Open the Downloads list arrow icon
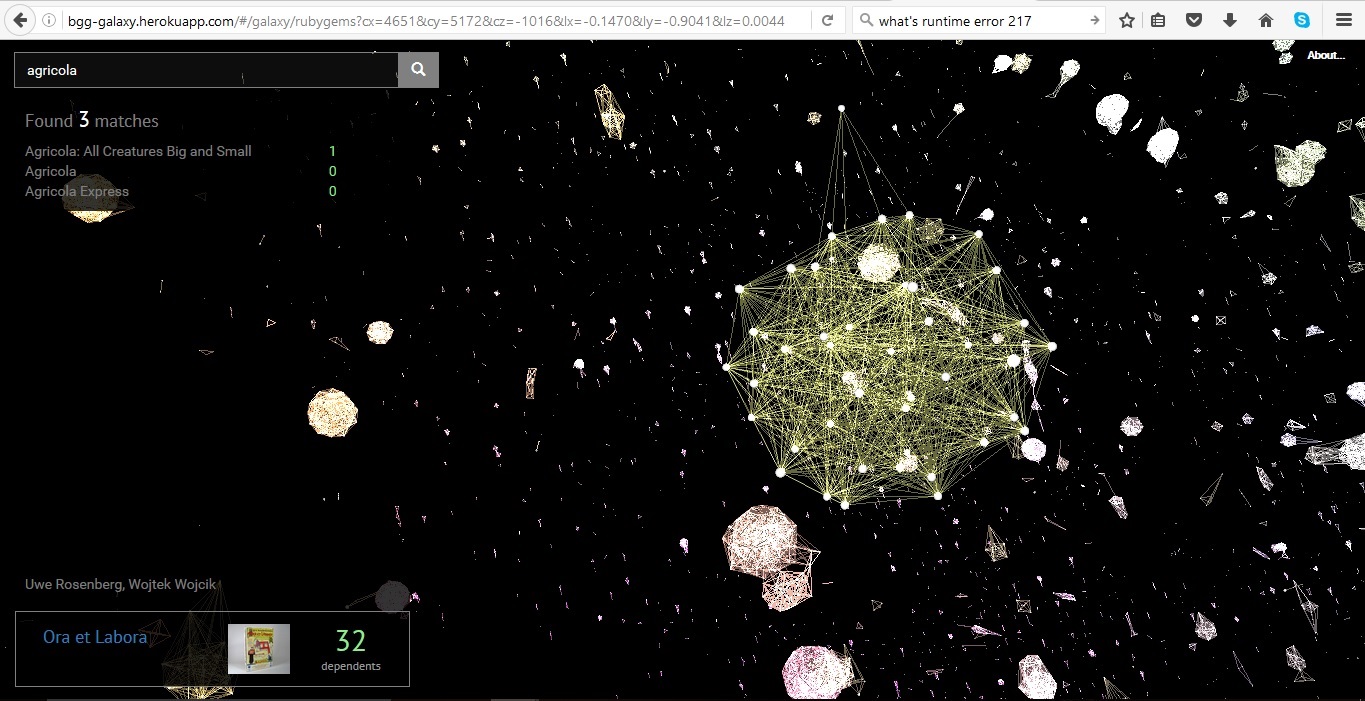 1228,19
